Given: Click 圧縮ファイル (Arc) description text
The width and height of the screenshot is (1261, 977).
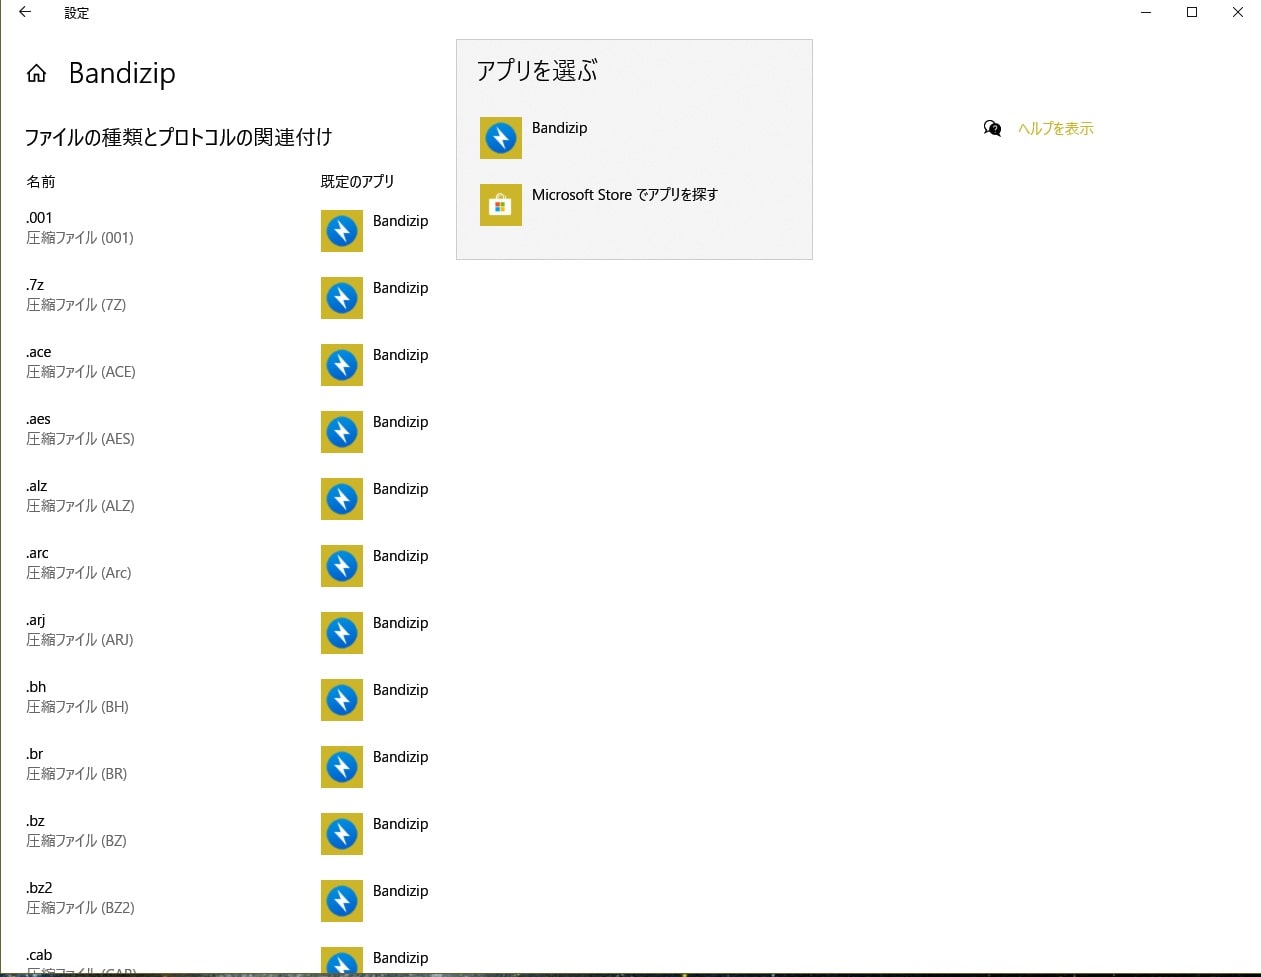Looking at the screenshot, I should tap(79, 573).
